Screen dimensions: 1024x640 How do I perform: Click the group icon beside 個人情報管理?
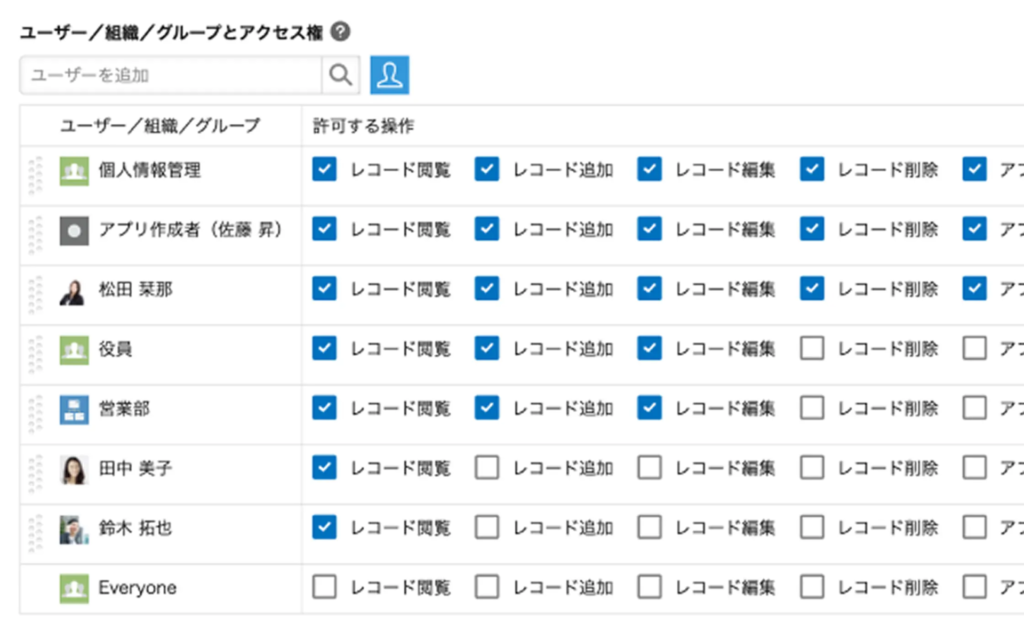[75, 170]
